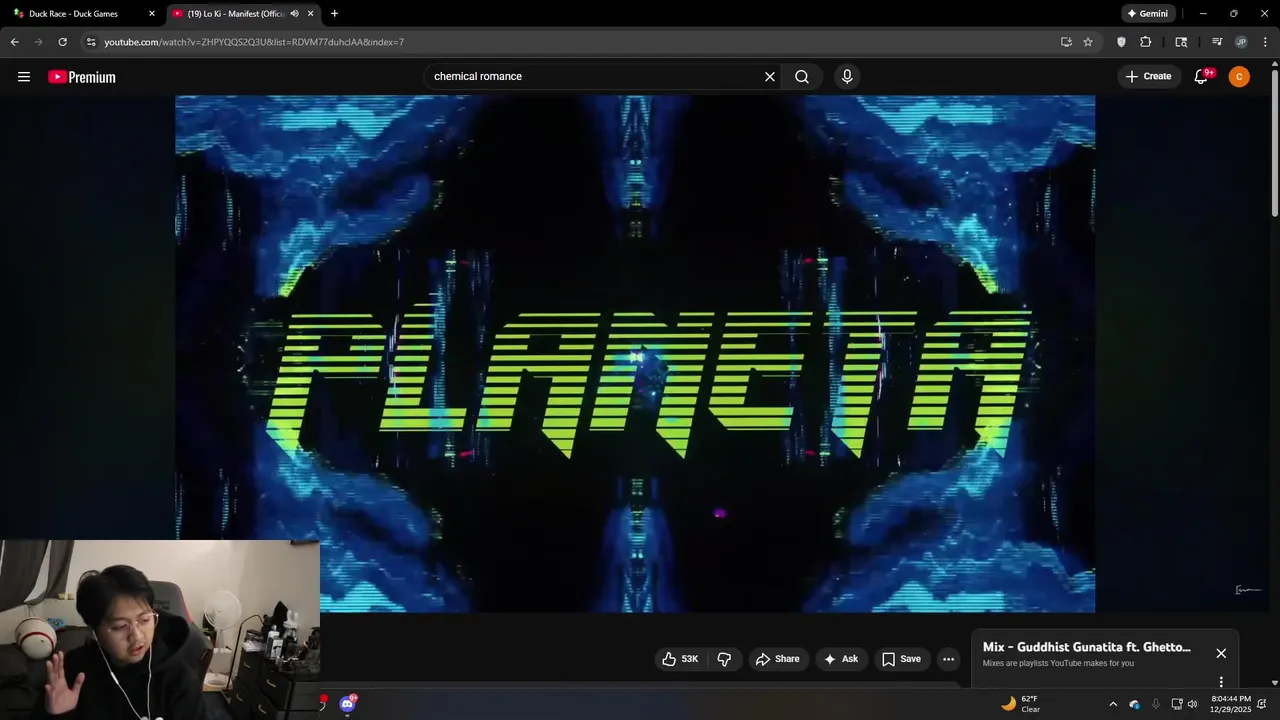Close the Lo Ki - Manifest tab
1280x720 pixels.
[x=311, y=14]
